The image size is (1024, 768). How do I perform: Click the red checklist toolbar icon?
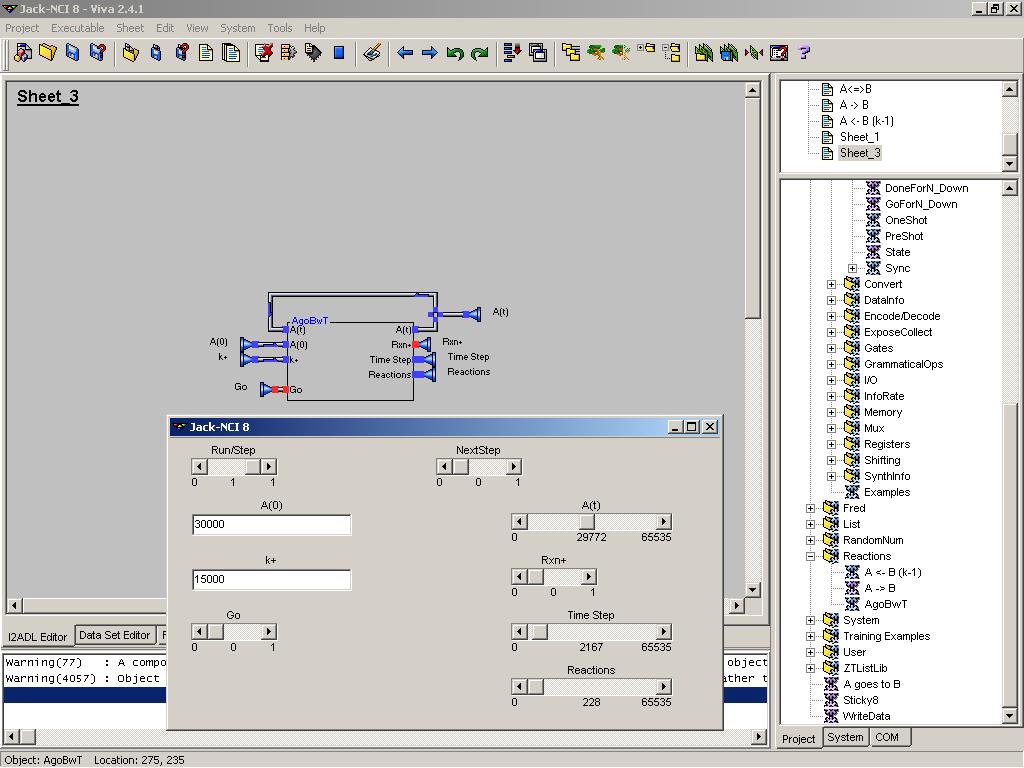point(779,52)
